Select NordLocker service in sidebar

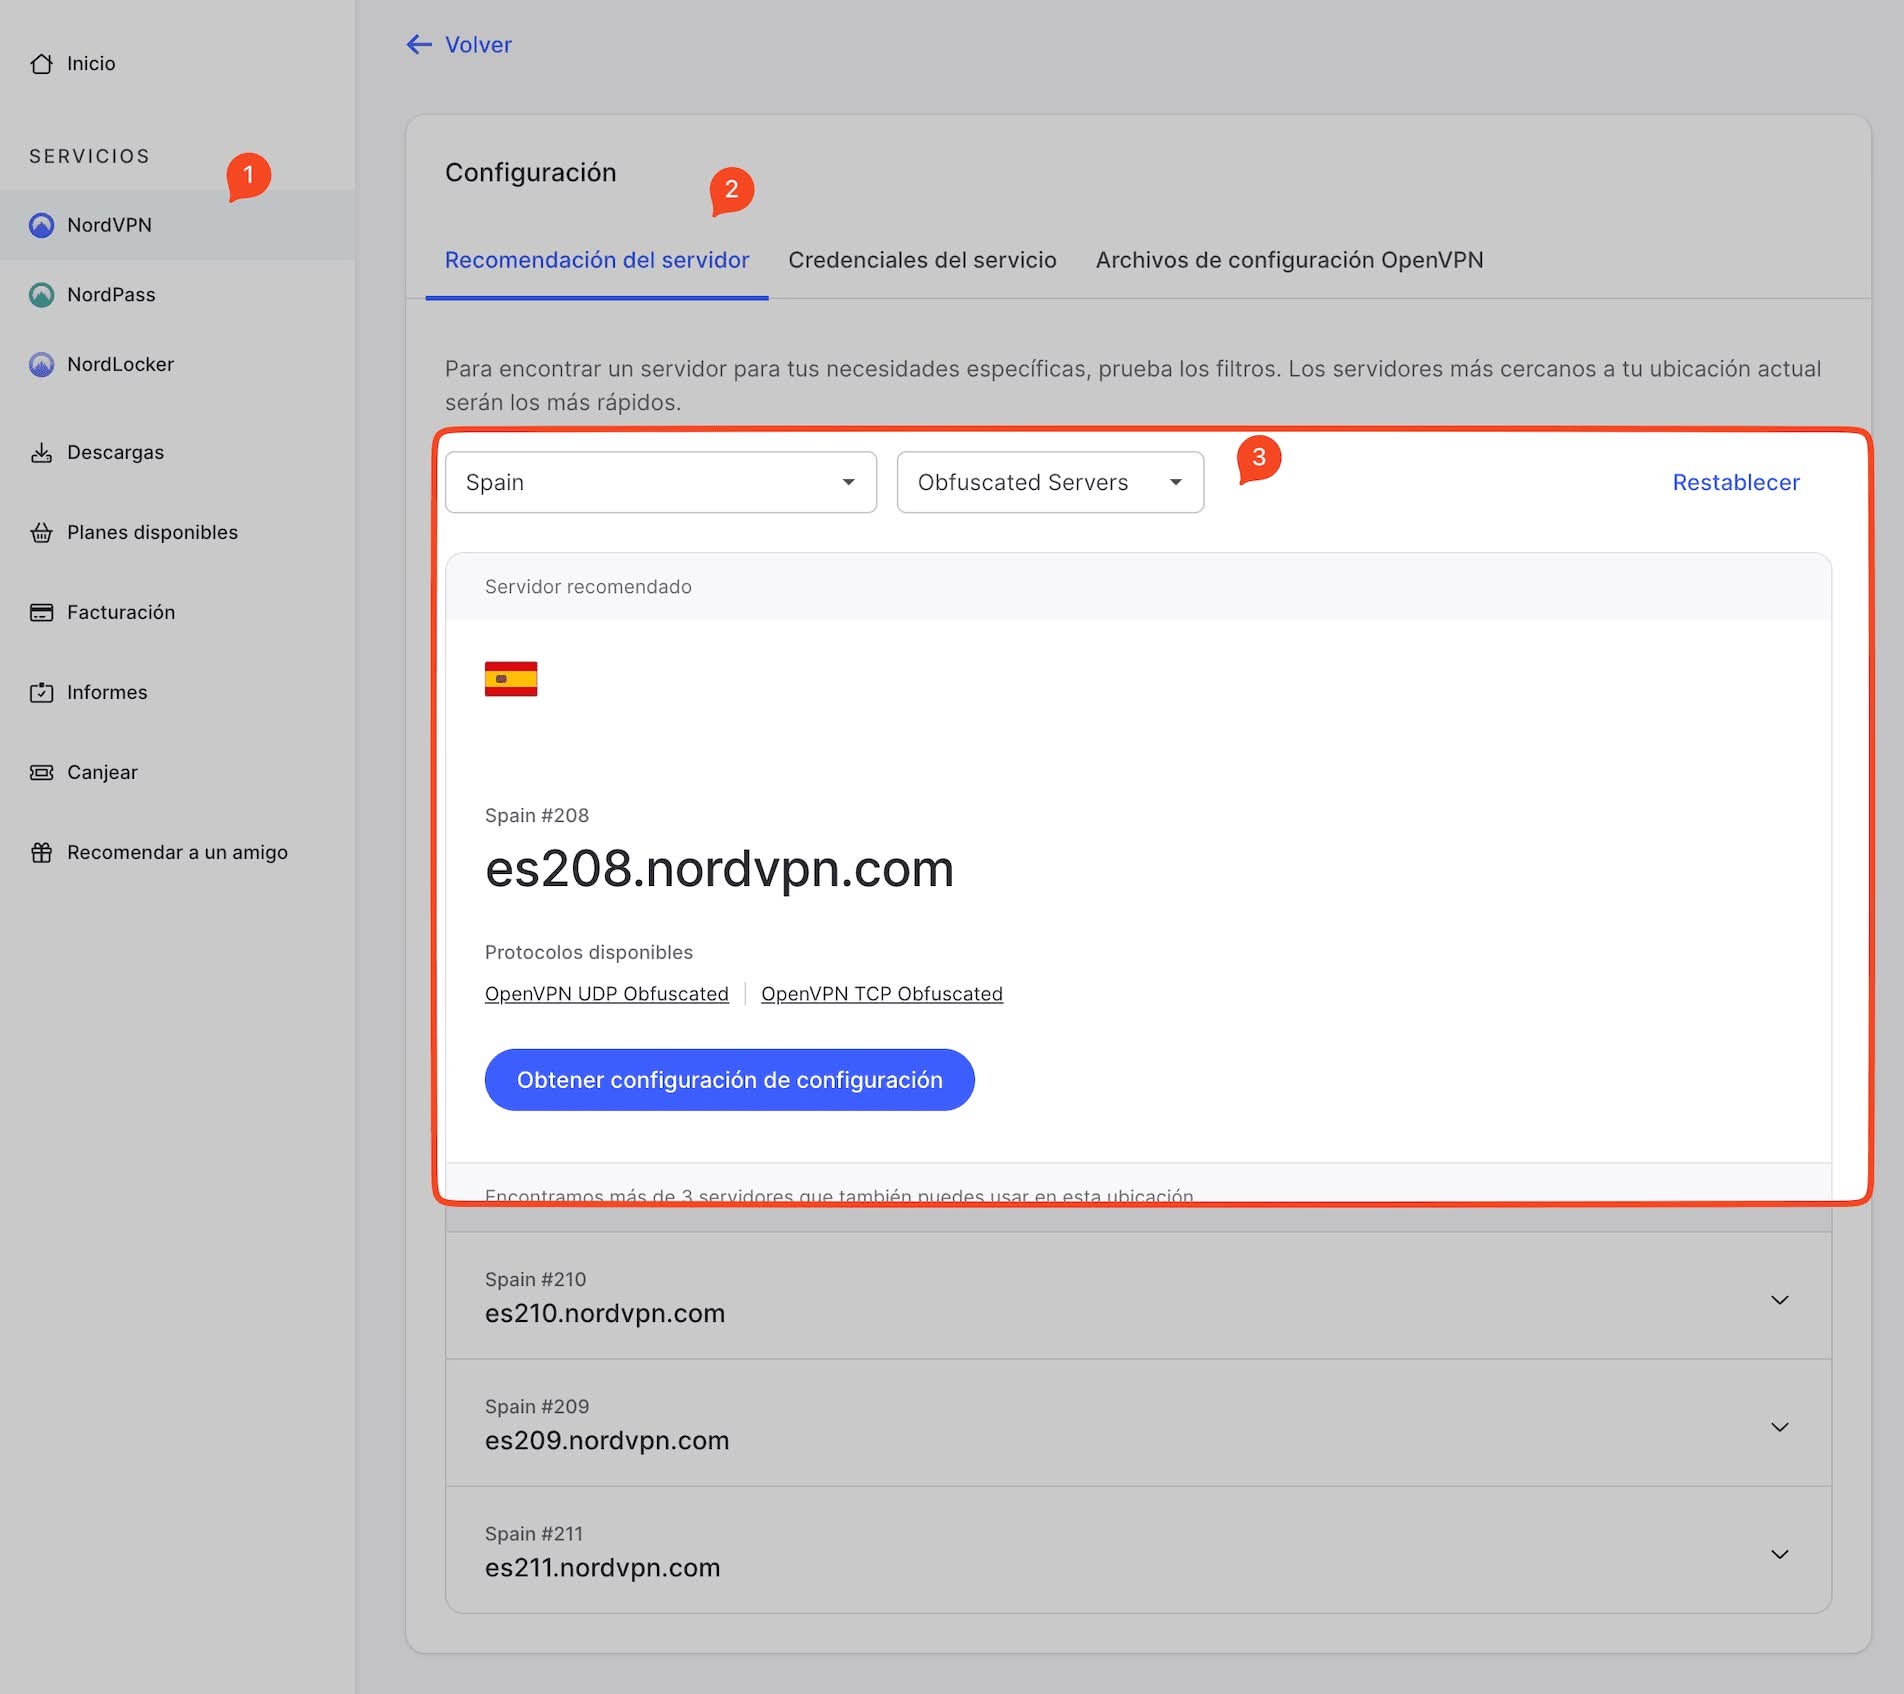pyautogui.click(x=120, y=365)
